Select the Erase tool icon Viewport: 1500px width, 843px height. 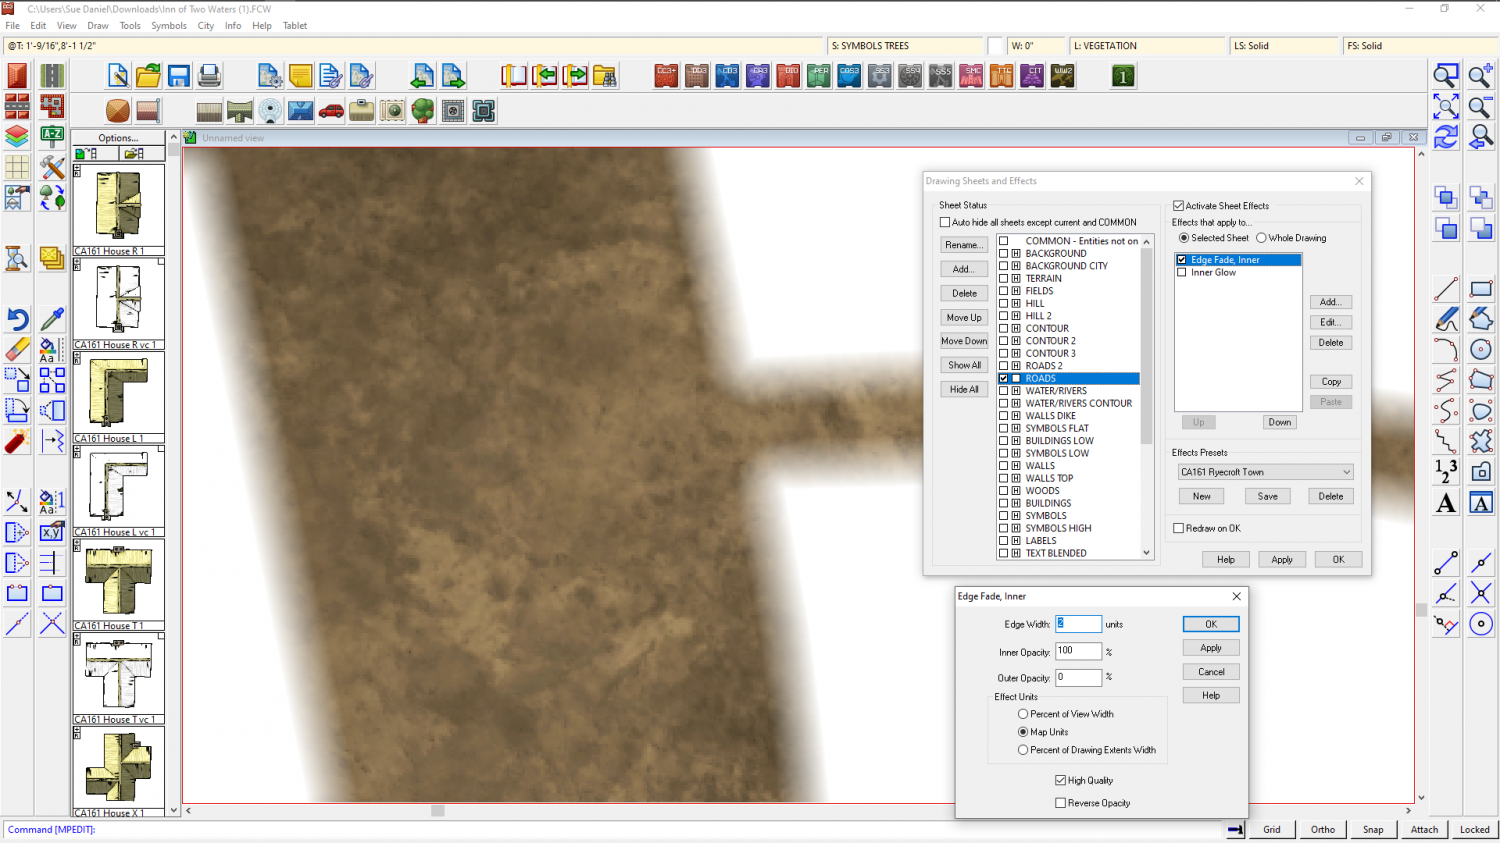coord(17,349)
